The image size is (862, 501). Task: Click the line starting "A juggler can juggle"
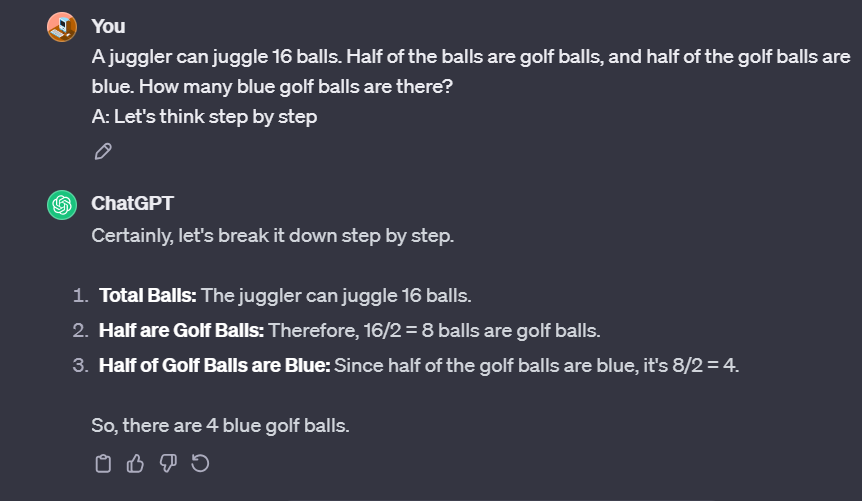[x=471, y=57]
